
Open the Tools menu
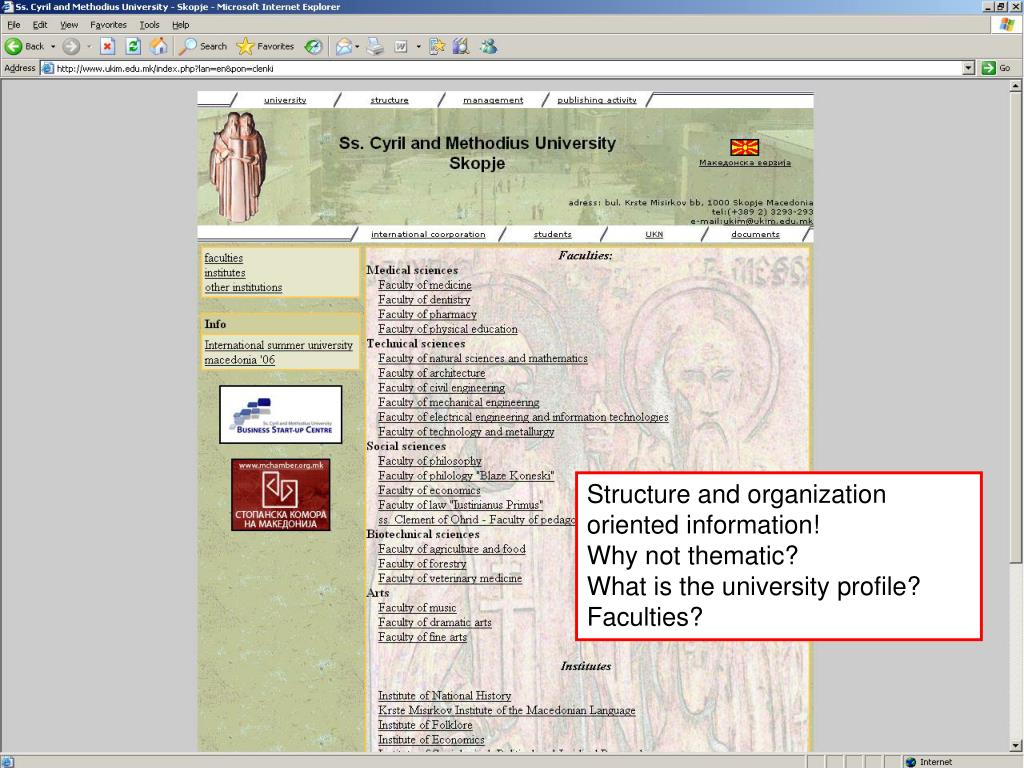150,25
